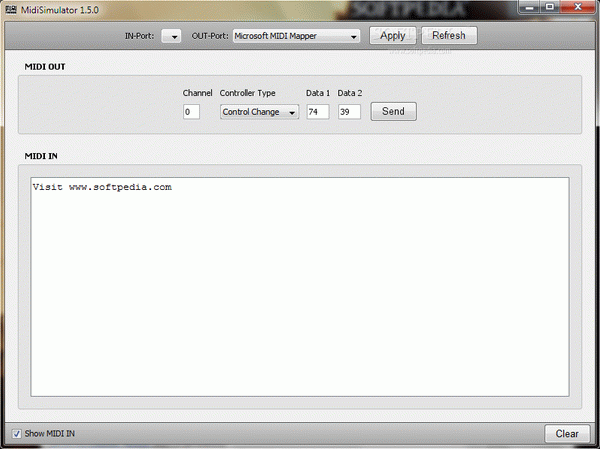
Task: Click the Apply button
Action: coord(392,36)
